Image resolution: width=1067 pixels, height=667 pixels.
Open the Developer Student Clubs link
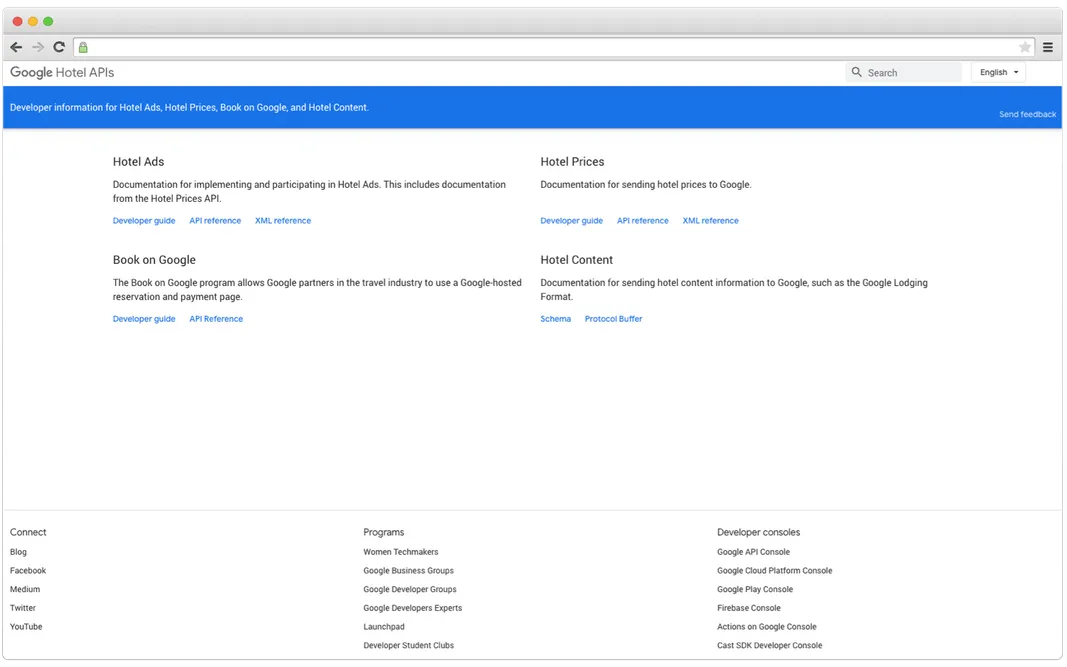click(x=408, y=645)
